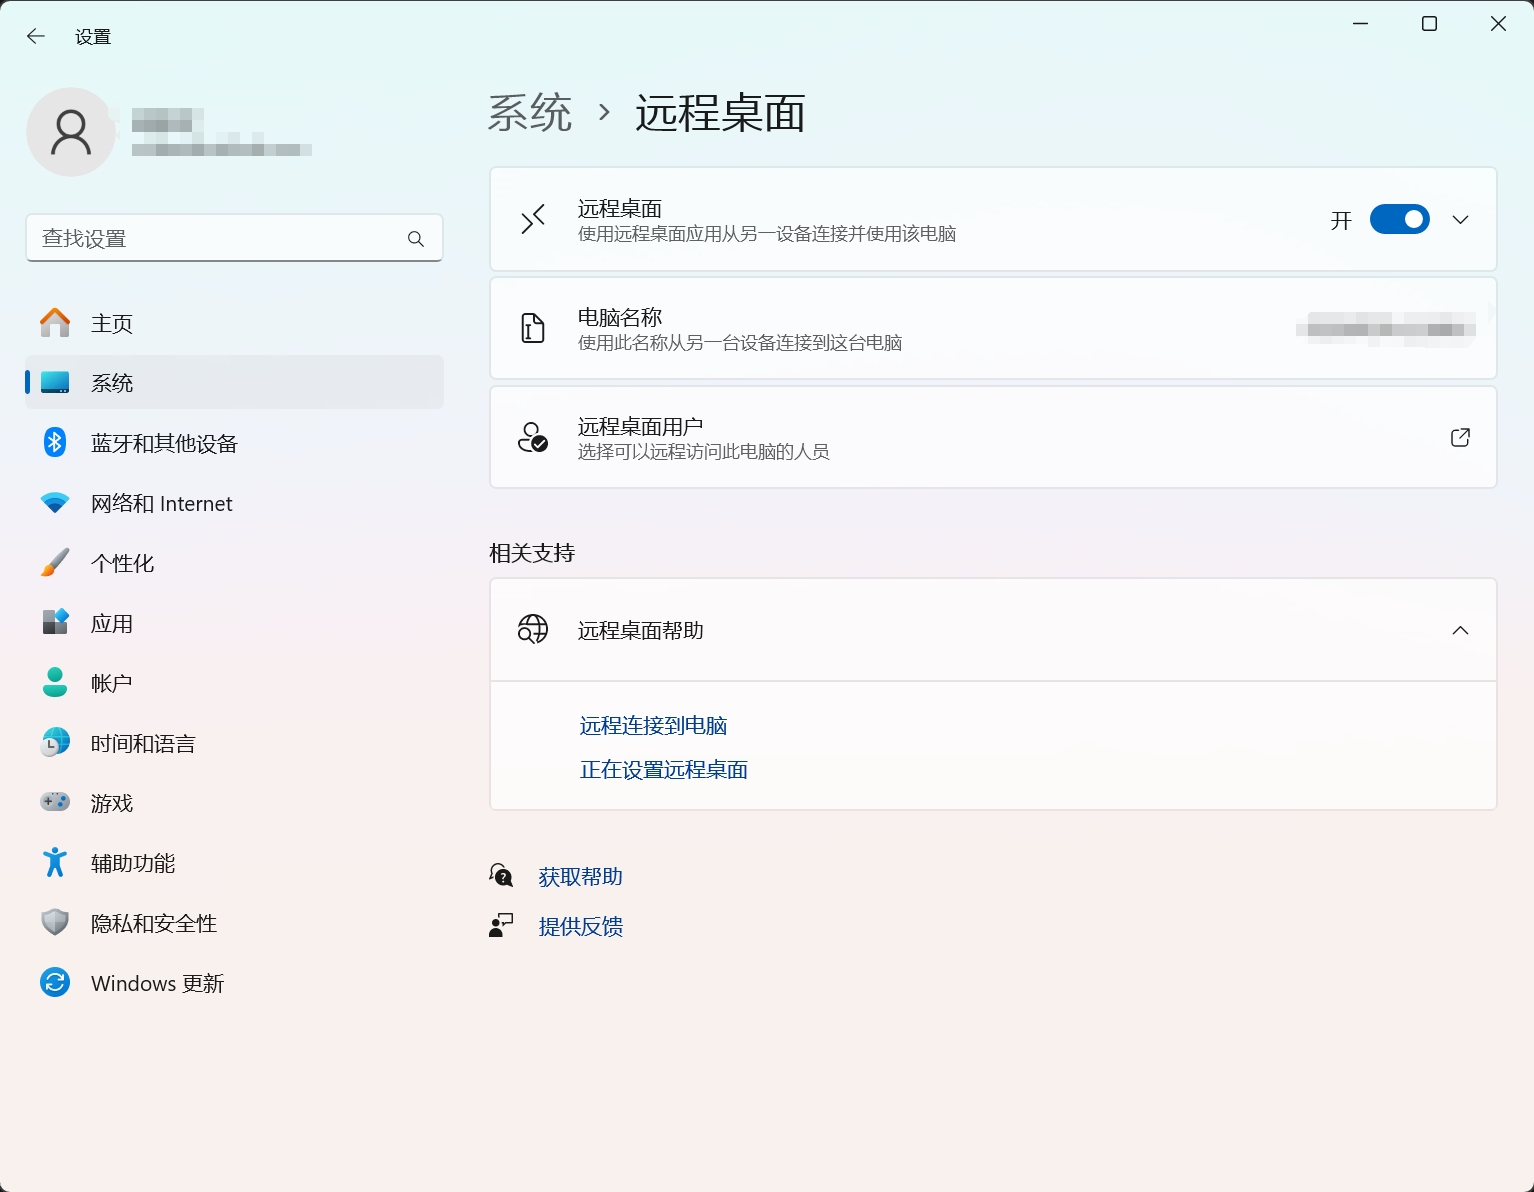
Task: Click the 游戏 controller icon
Action: tap(55, 802)
